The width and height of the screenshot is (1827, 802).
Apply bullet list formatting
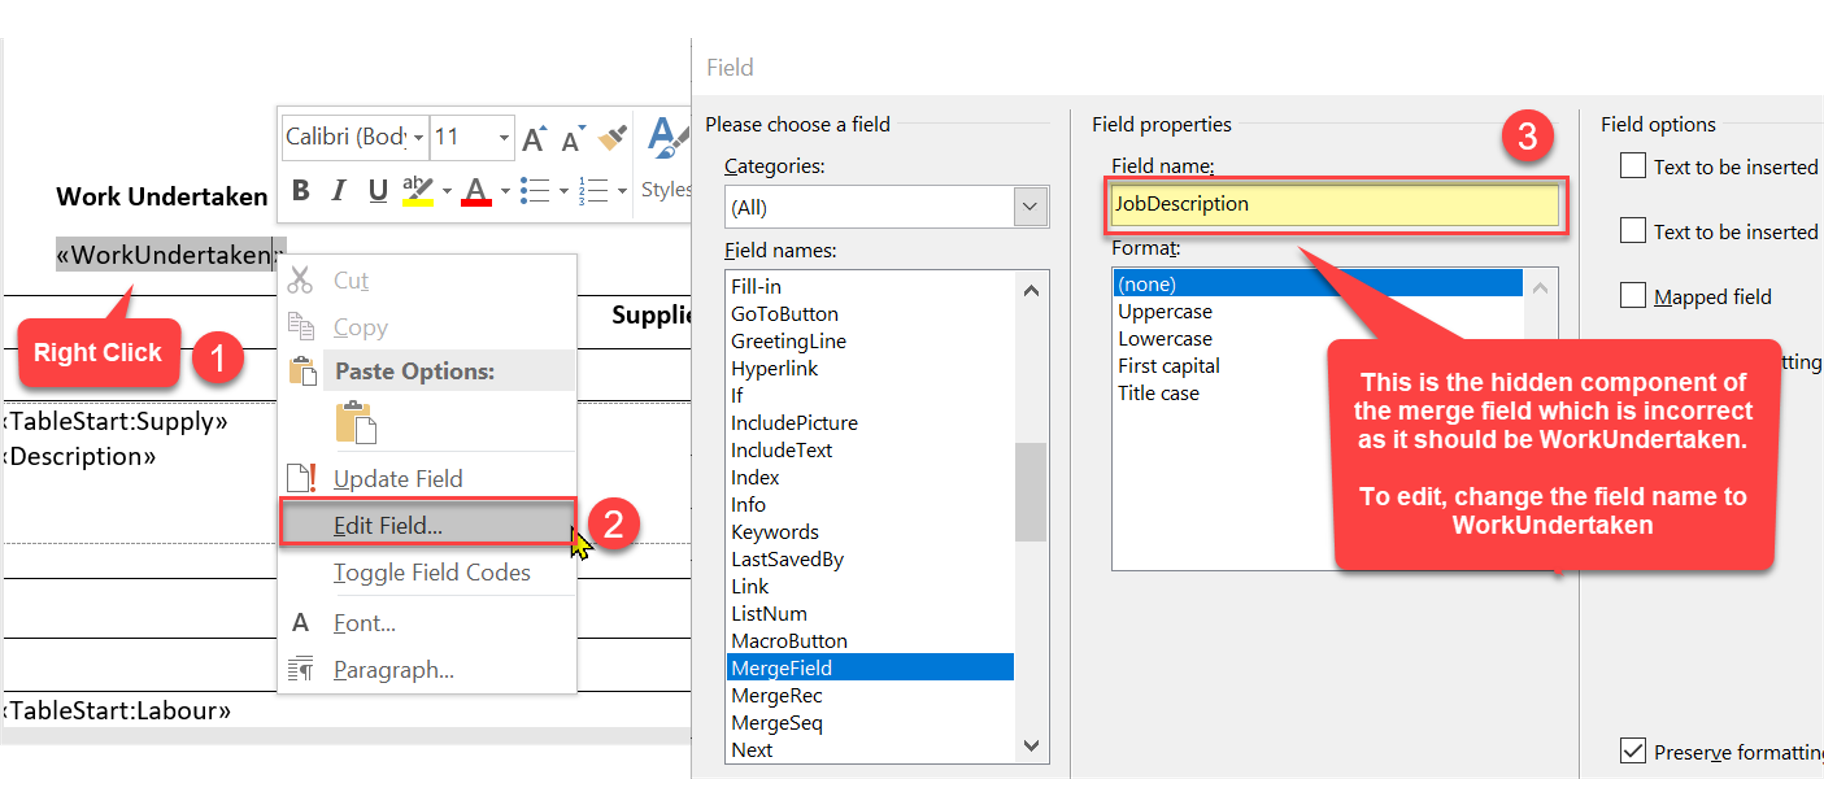(x=535, y=190)
